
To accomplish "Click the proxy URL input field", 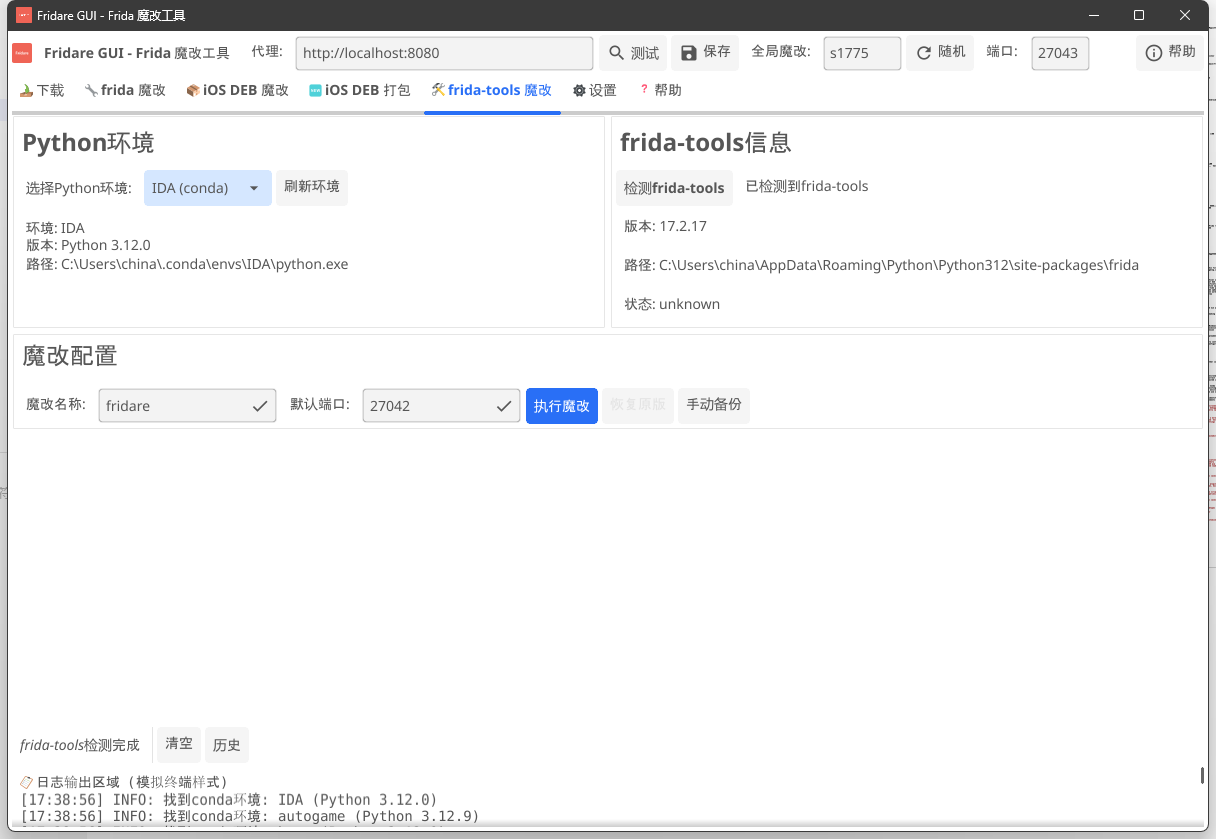I will coord(445,53).
